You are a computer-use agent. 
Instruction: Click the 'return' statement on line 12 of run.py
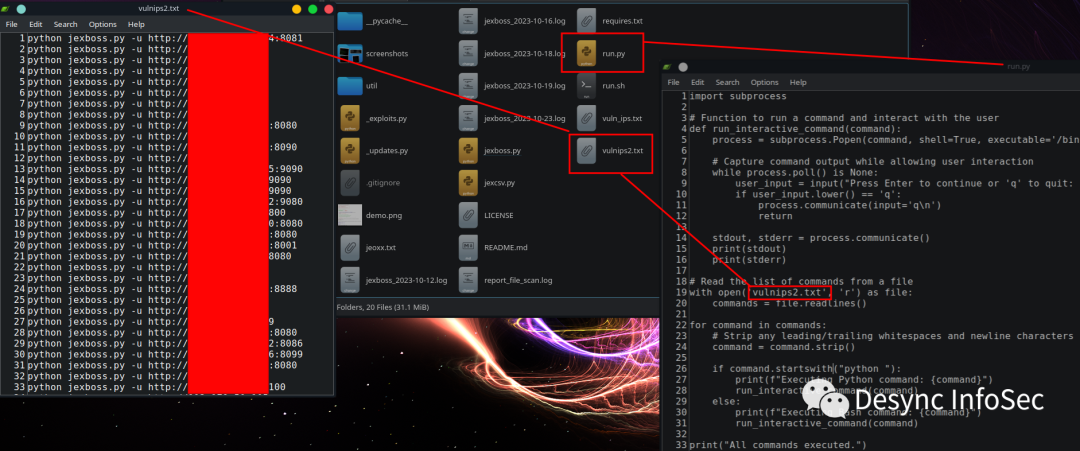coord(775,216)
